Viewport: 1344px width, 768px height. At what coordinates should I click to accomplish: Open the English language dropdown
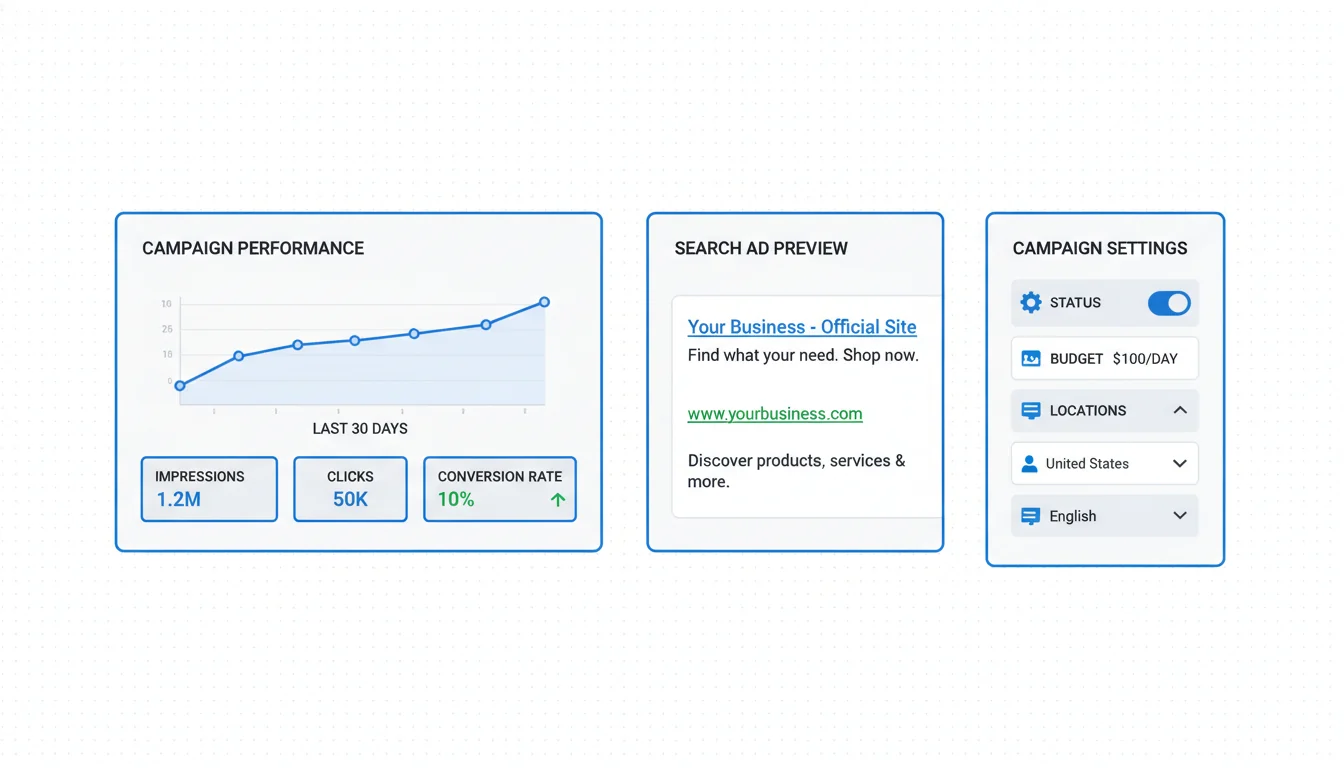point(1179,516)
